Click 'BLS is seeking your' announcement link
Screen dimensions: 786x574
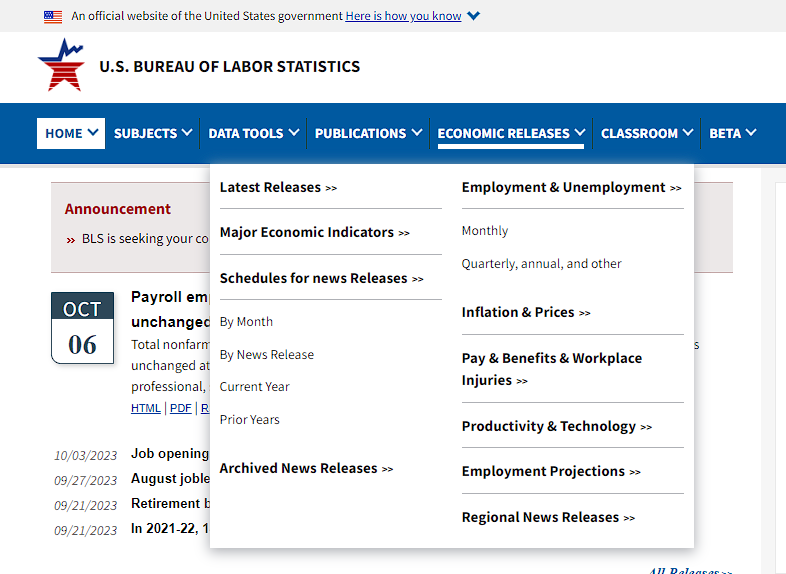(x=145, y=239)
